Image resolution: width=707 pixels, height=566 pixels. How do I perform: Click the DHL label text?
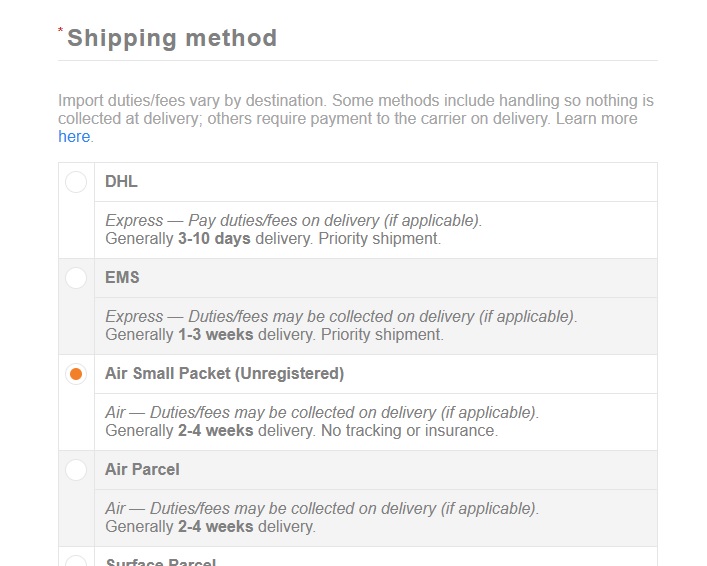point(121,182)
